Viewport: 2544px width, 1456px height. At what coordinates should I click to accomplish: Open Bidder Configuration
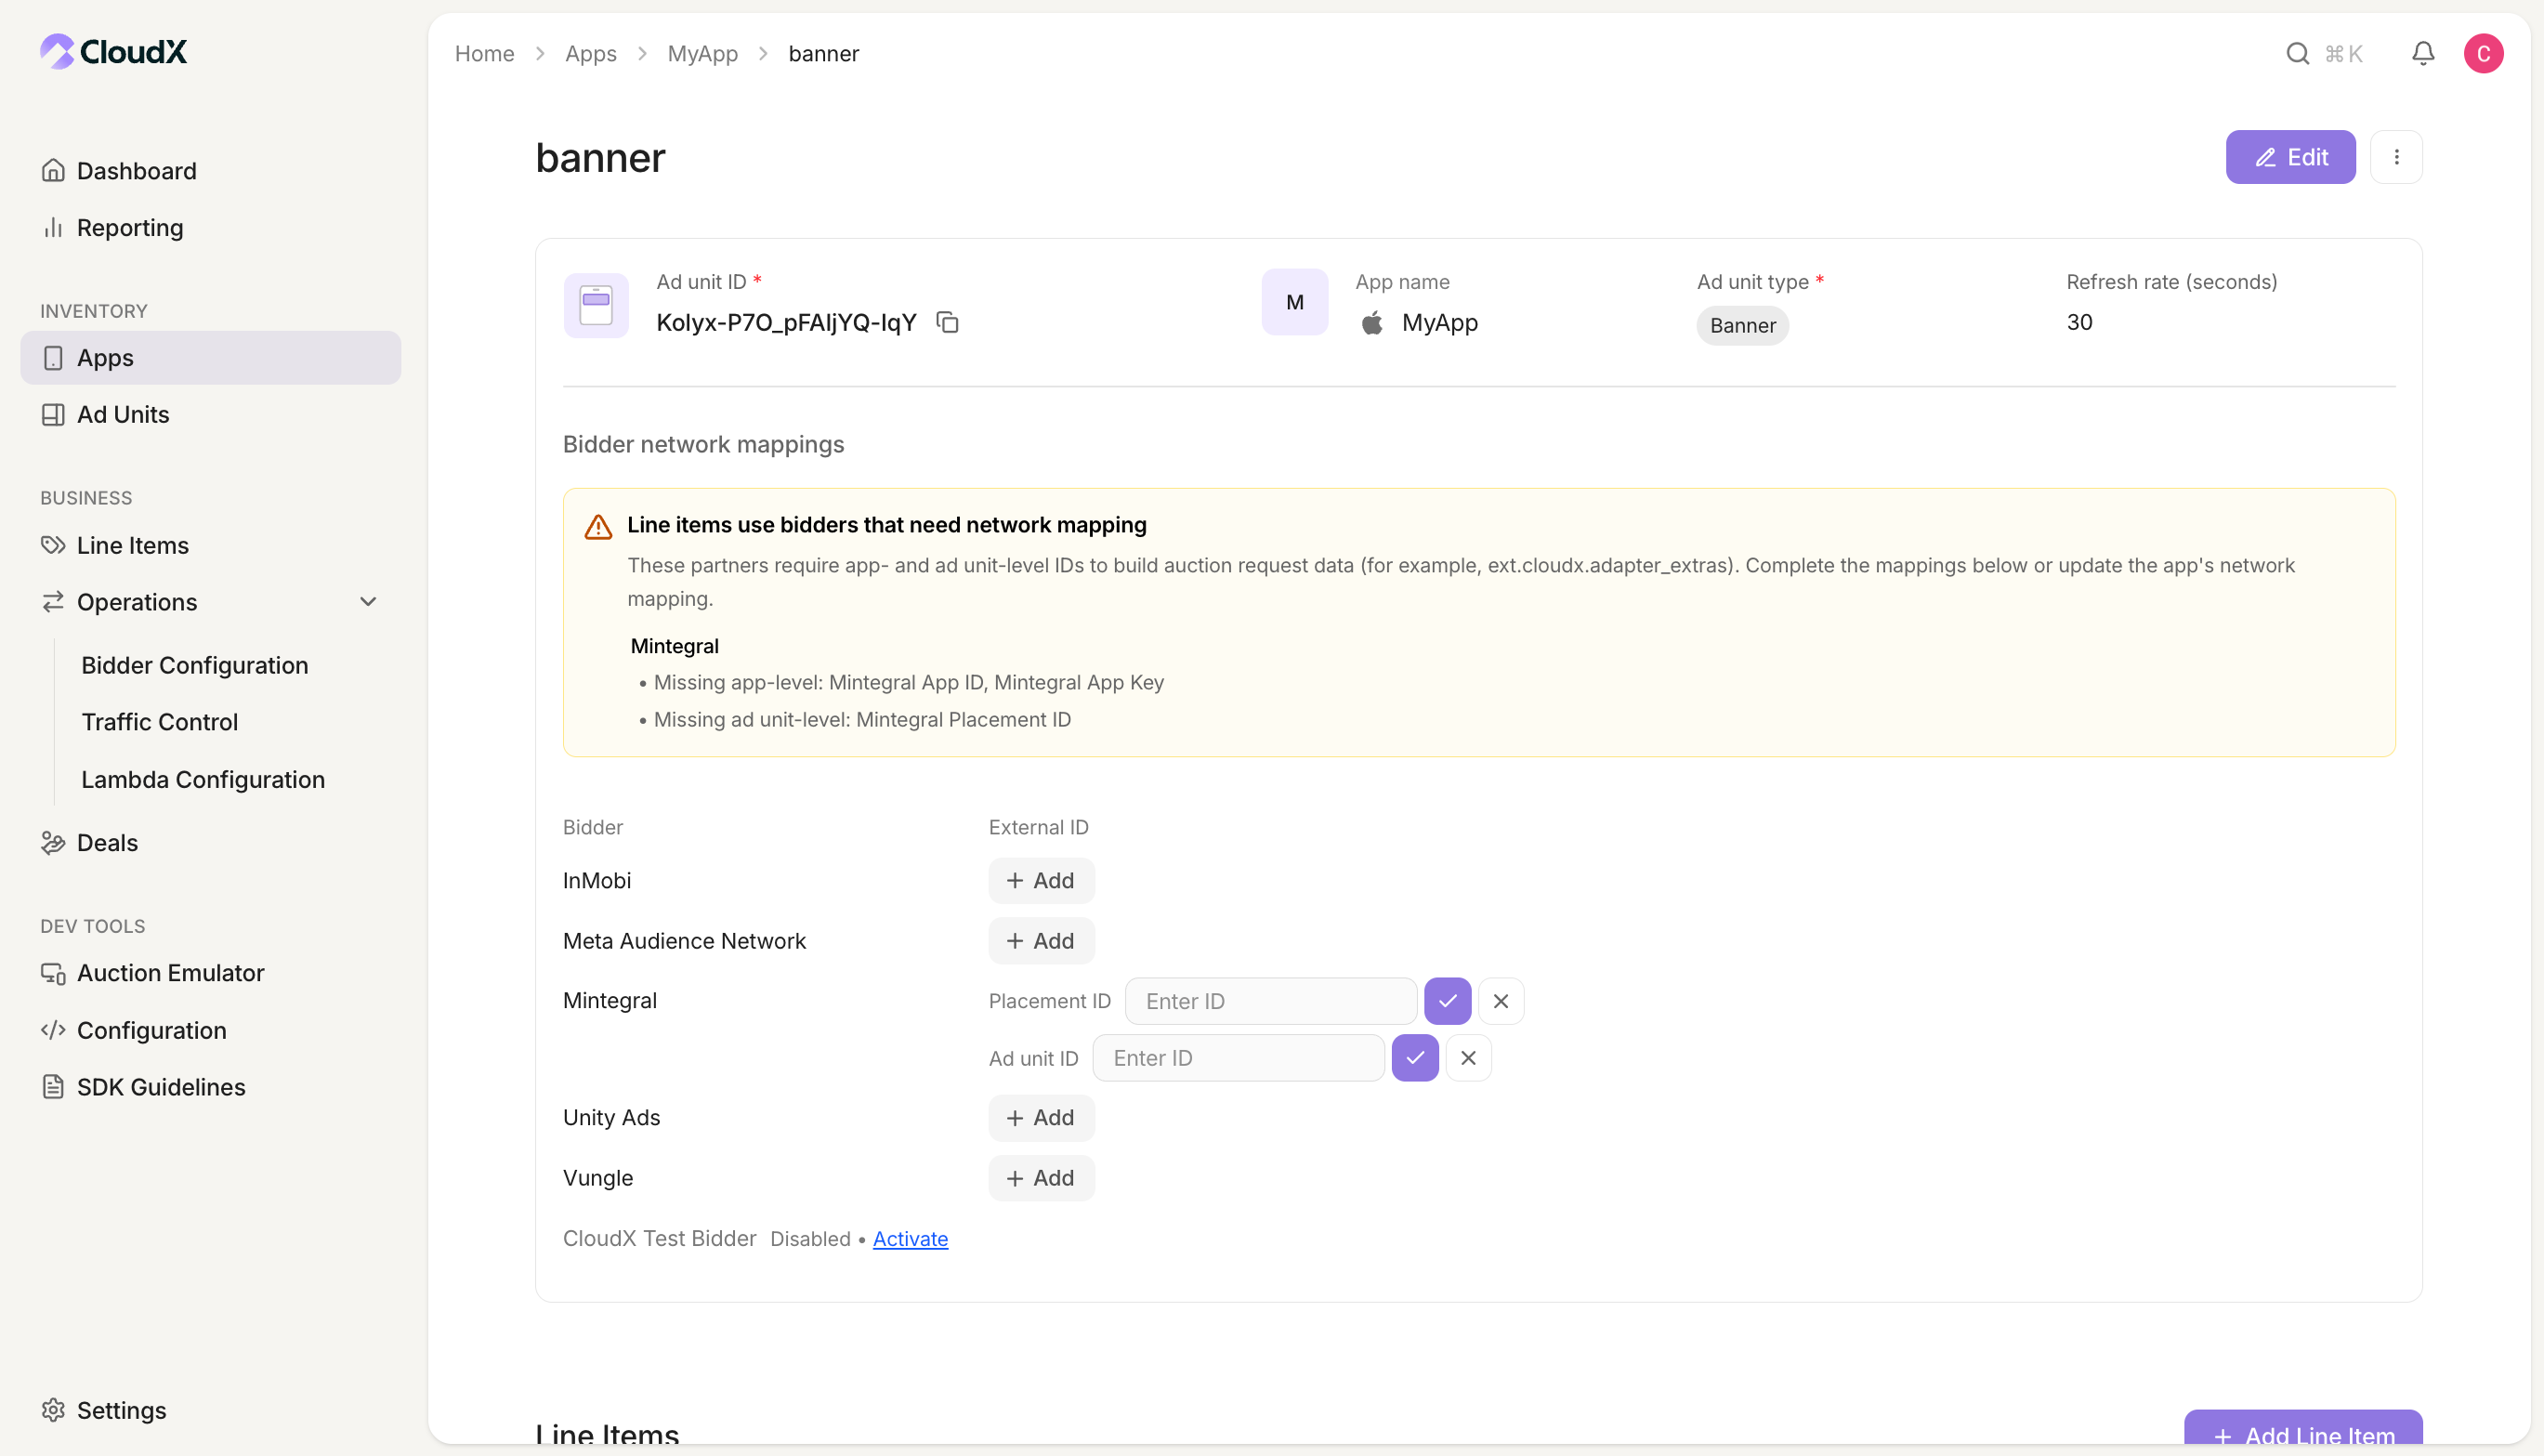195,665
